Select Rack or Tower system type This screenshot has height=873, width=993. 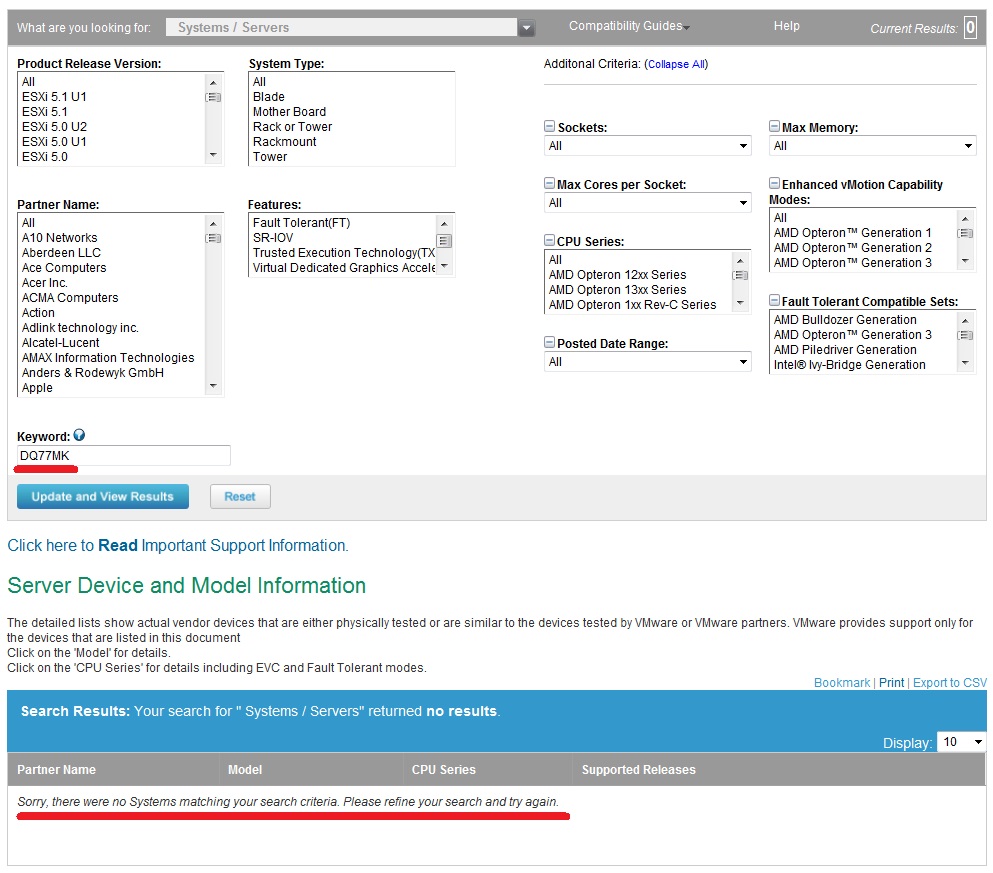[x=292, y=127]
